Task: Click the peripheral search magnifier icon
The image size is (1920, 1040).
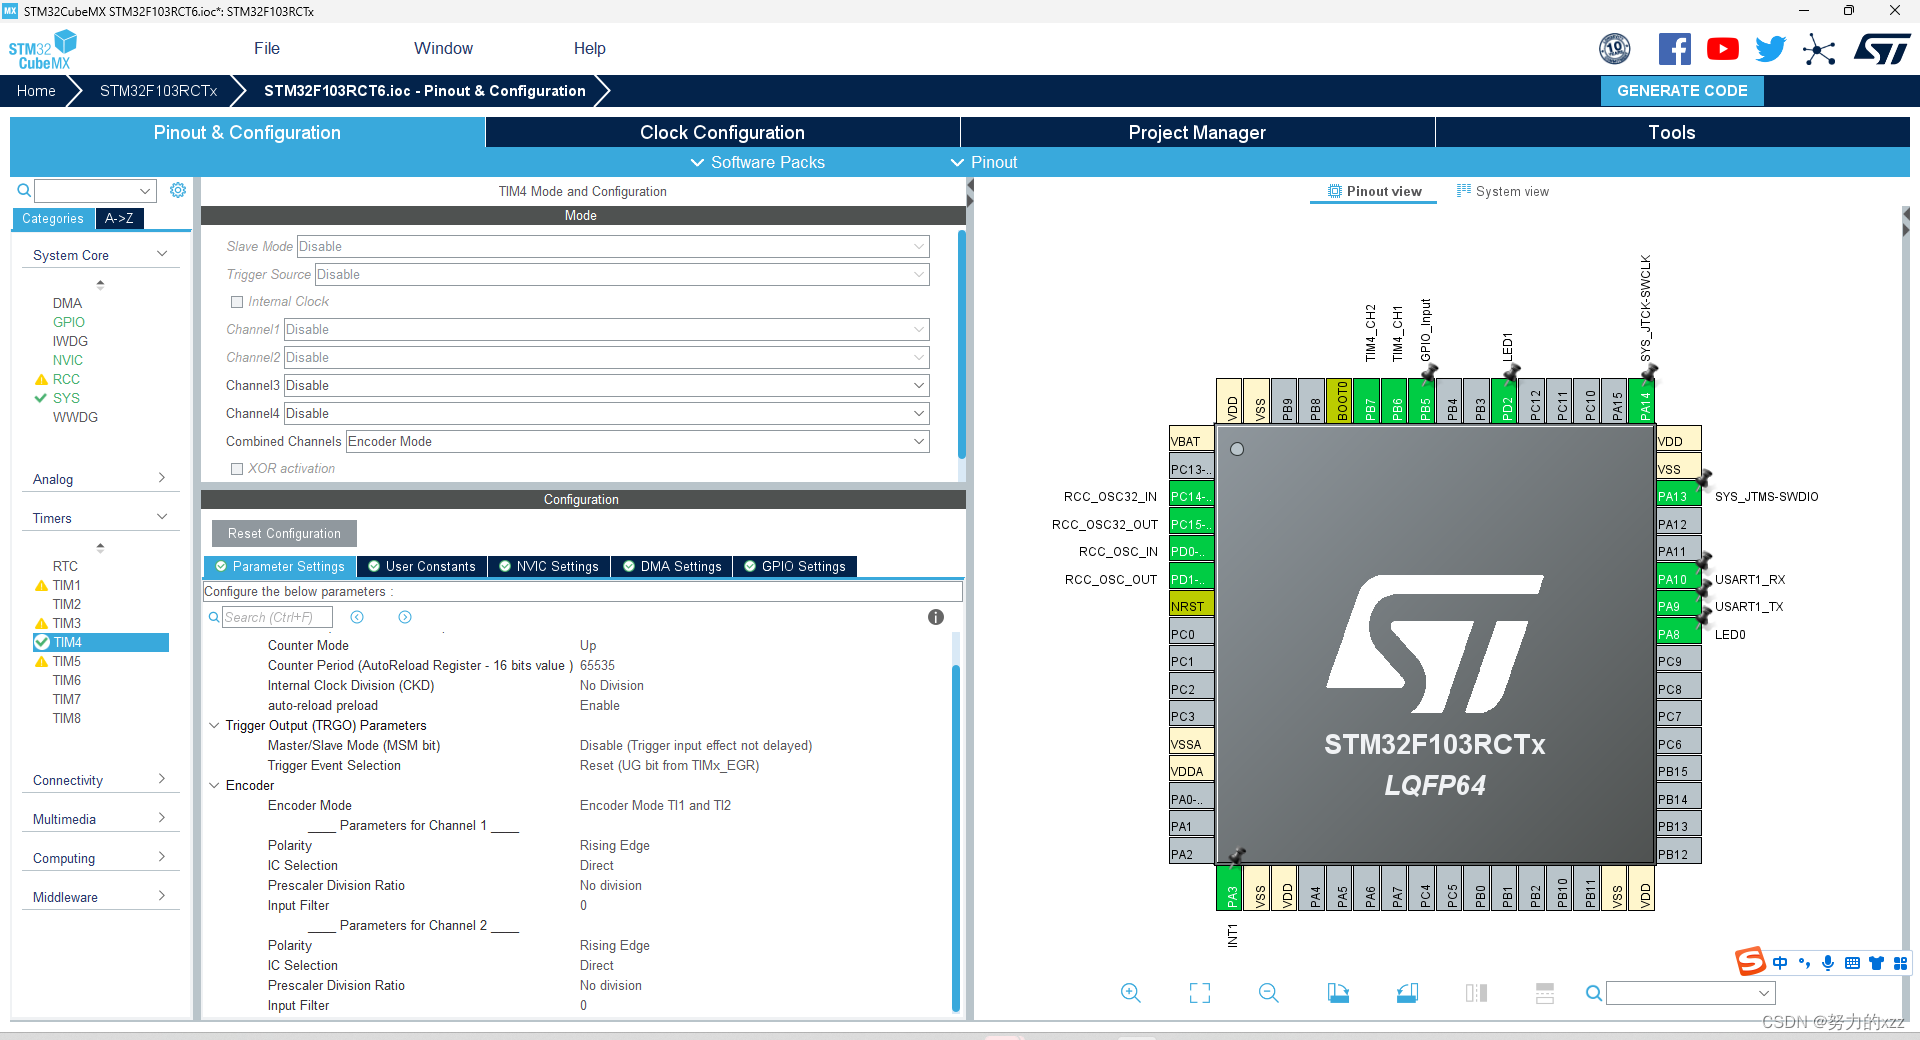Action: (24, 190)
